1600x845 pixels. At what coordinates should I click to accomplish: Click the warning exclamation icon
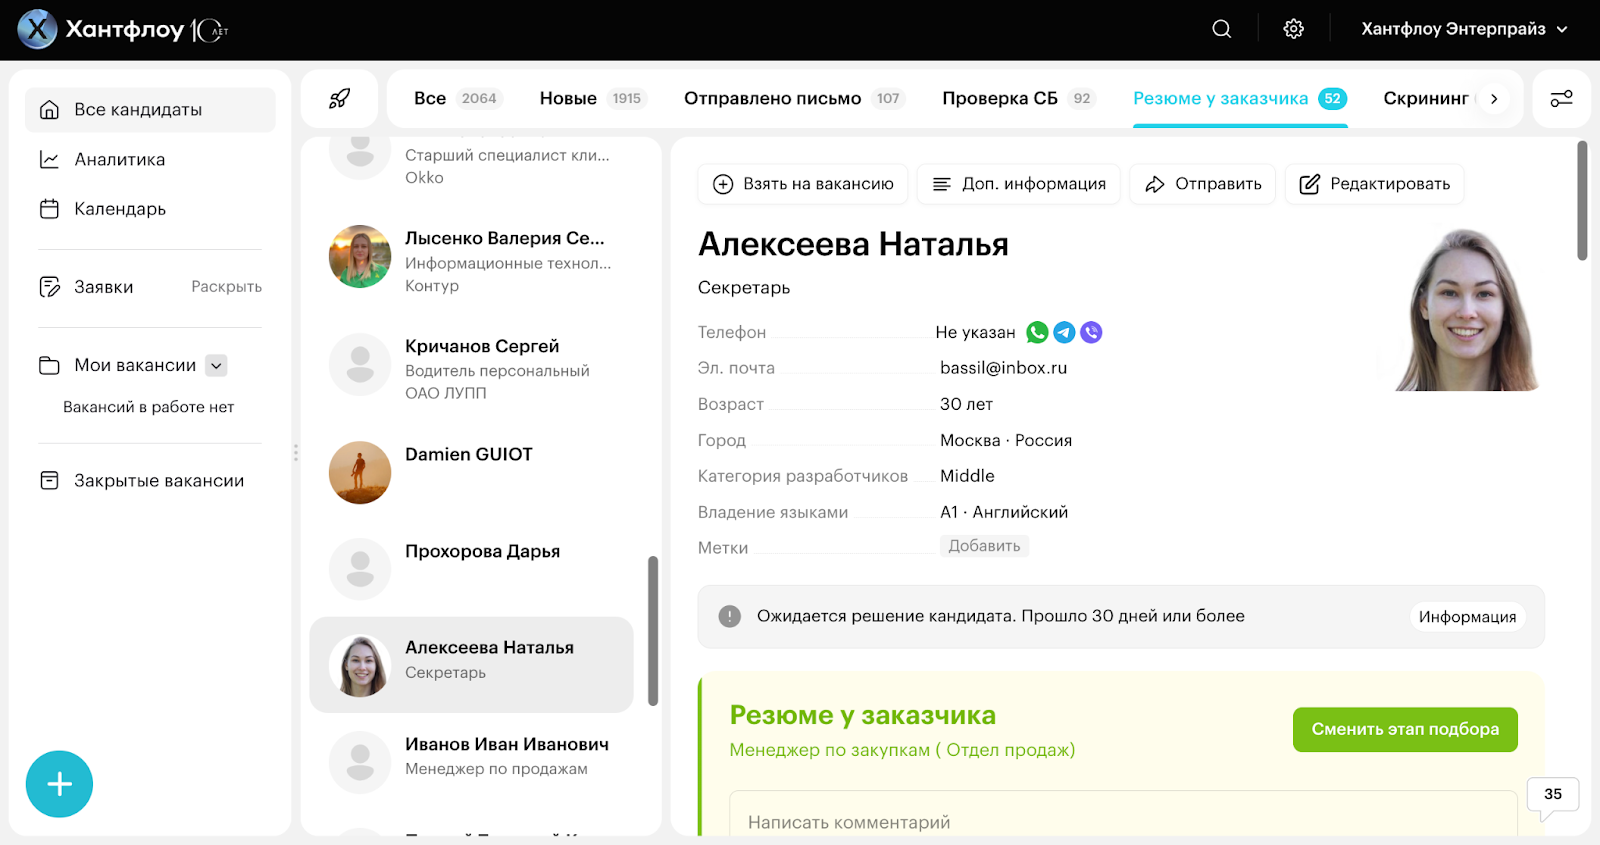click(730, 616)
